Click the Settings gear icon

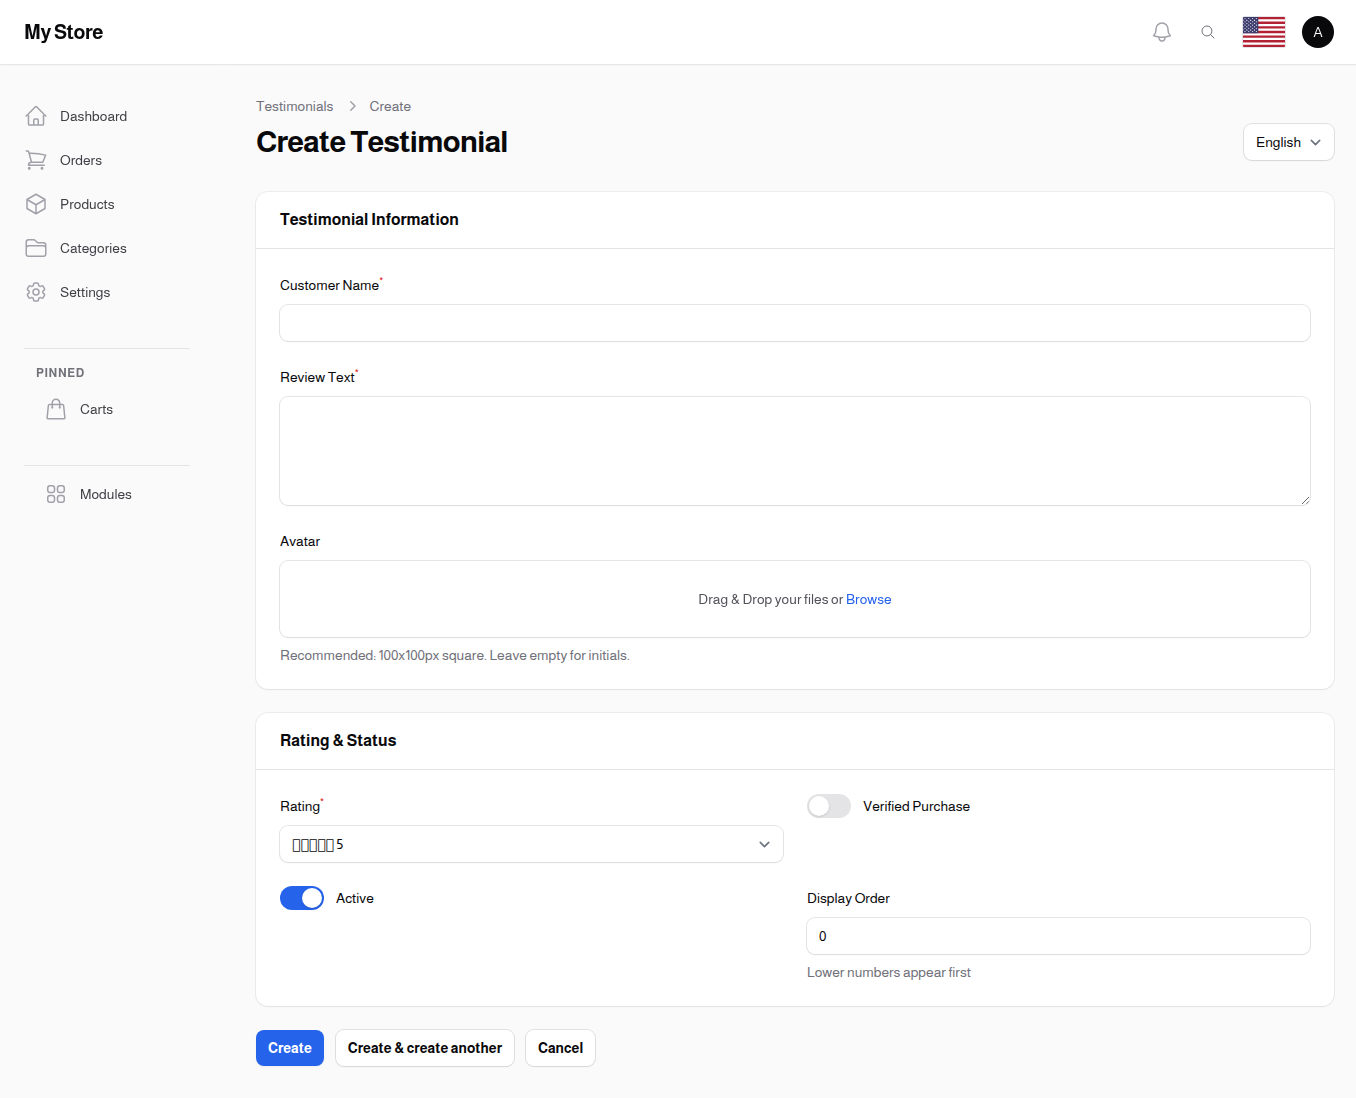pyautogui.click(x=36, y=292)
